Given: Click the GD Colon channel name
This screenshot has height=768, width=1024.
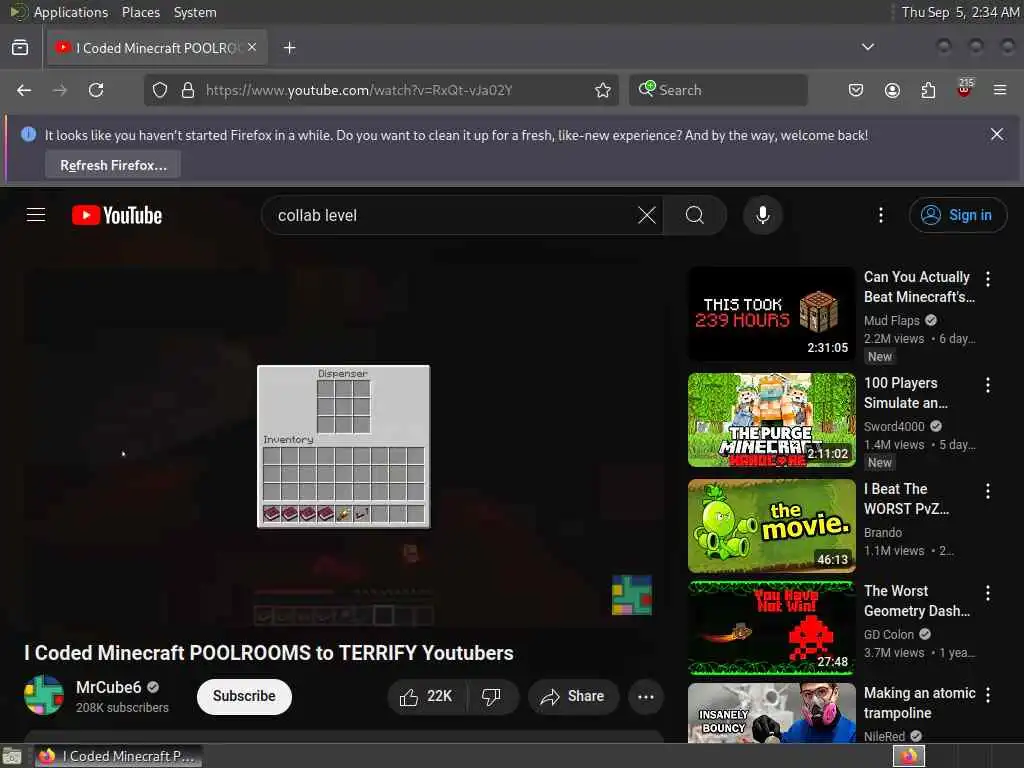Looking at the screenshot, I should (889, 634).
